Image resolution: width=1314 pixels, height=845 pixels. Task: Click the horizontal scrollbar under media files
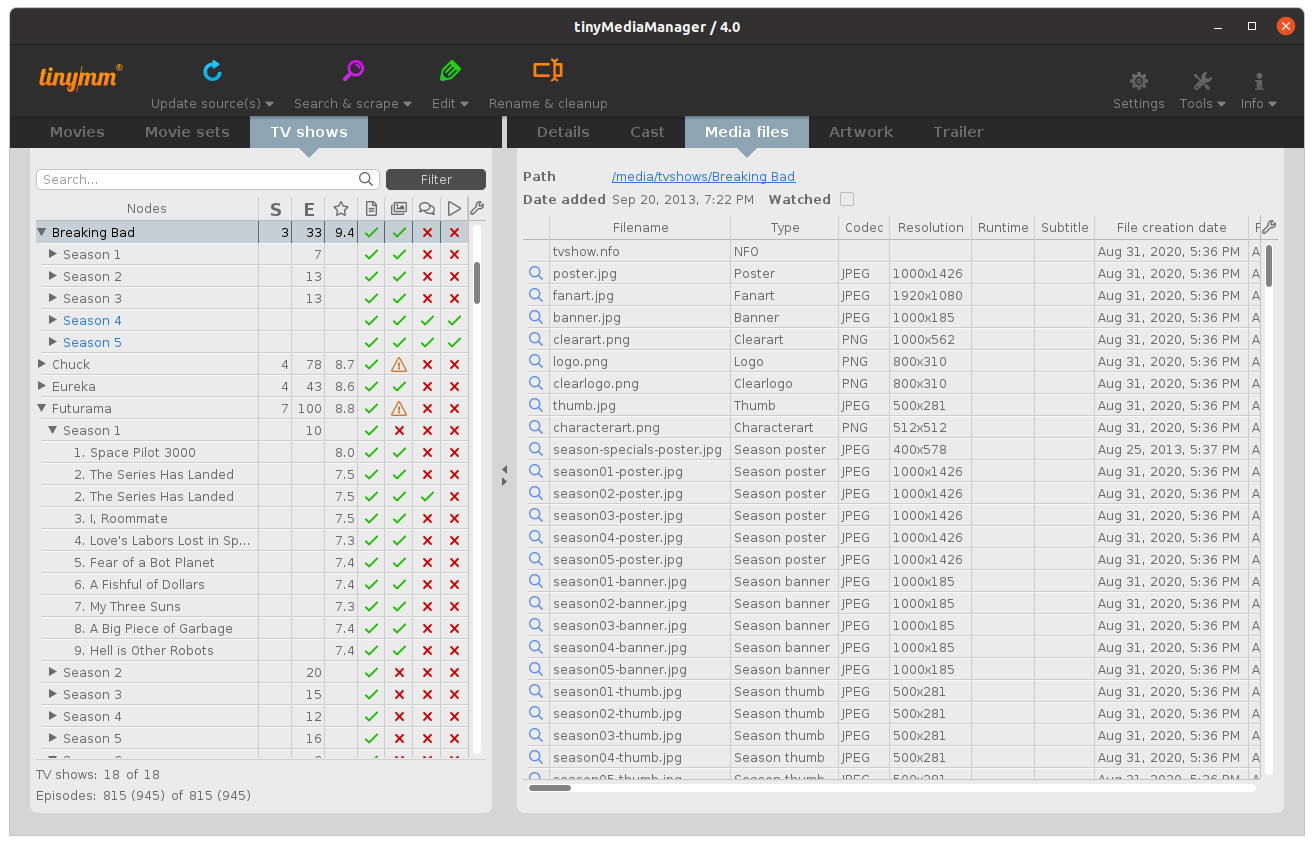[550, 788]
